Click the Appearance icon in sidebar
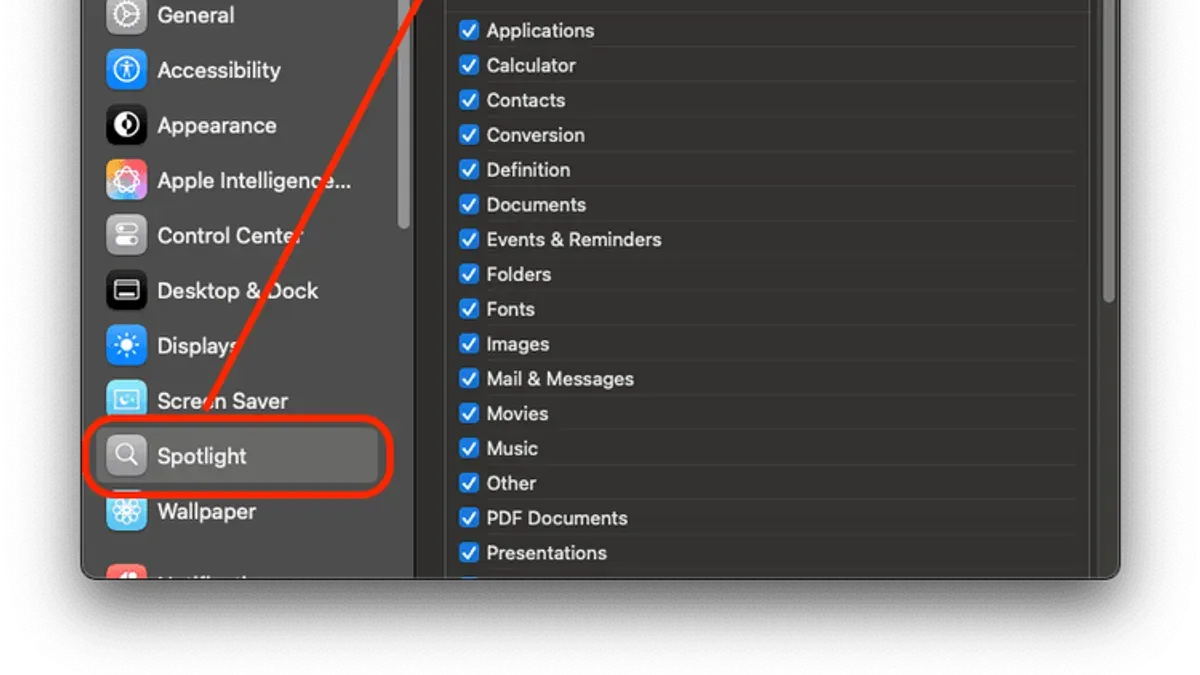 (127, 125)
